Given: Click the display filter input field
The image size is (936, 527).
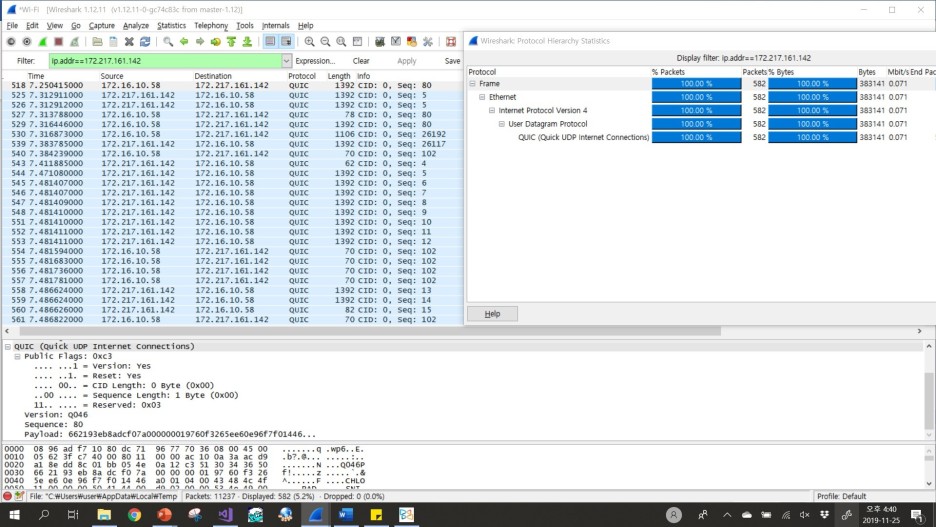Looking at the screenshot, I should click(x=165, y=61).
